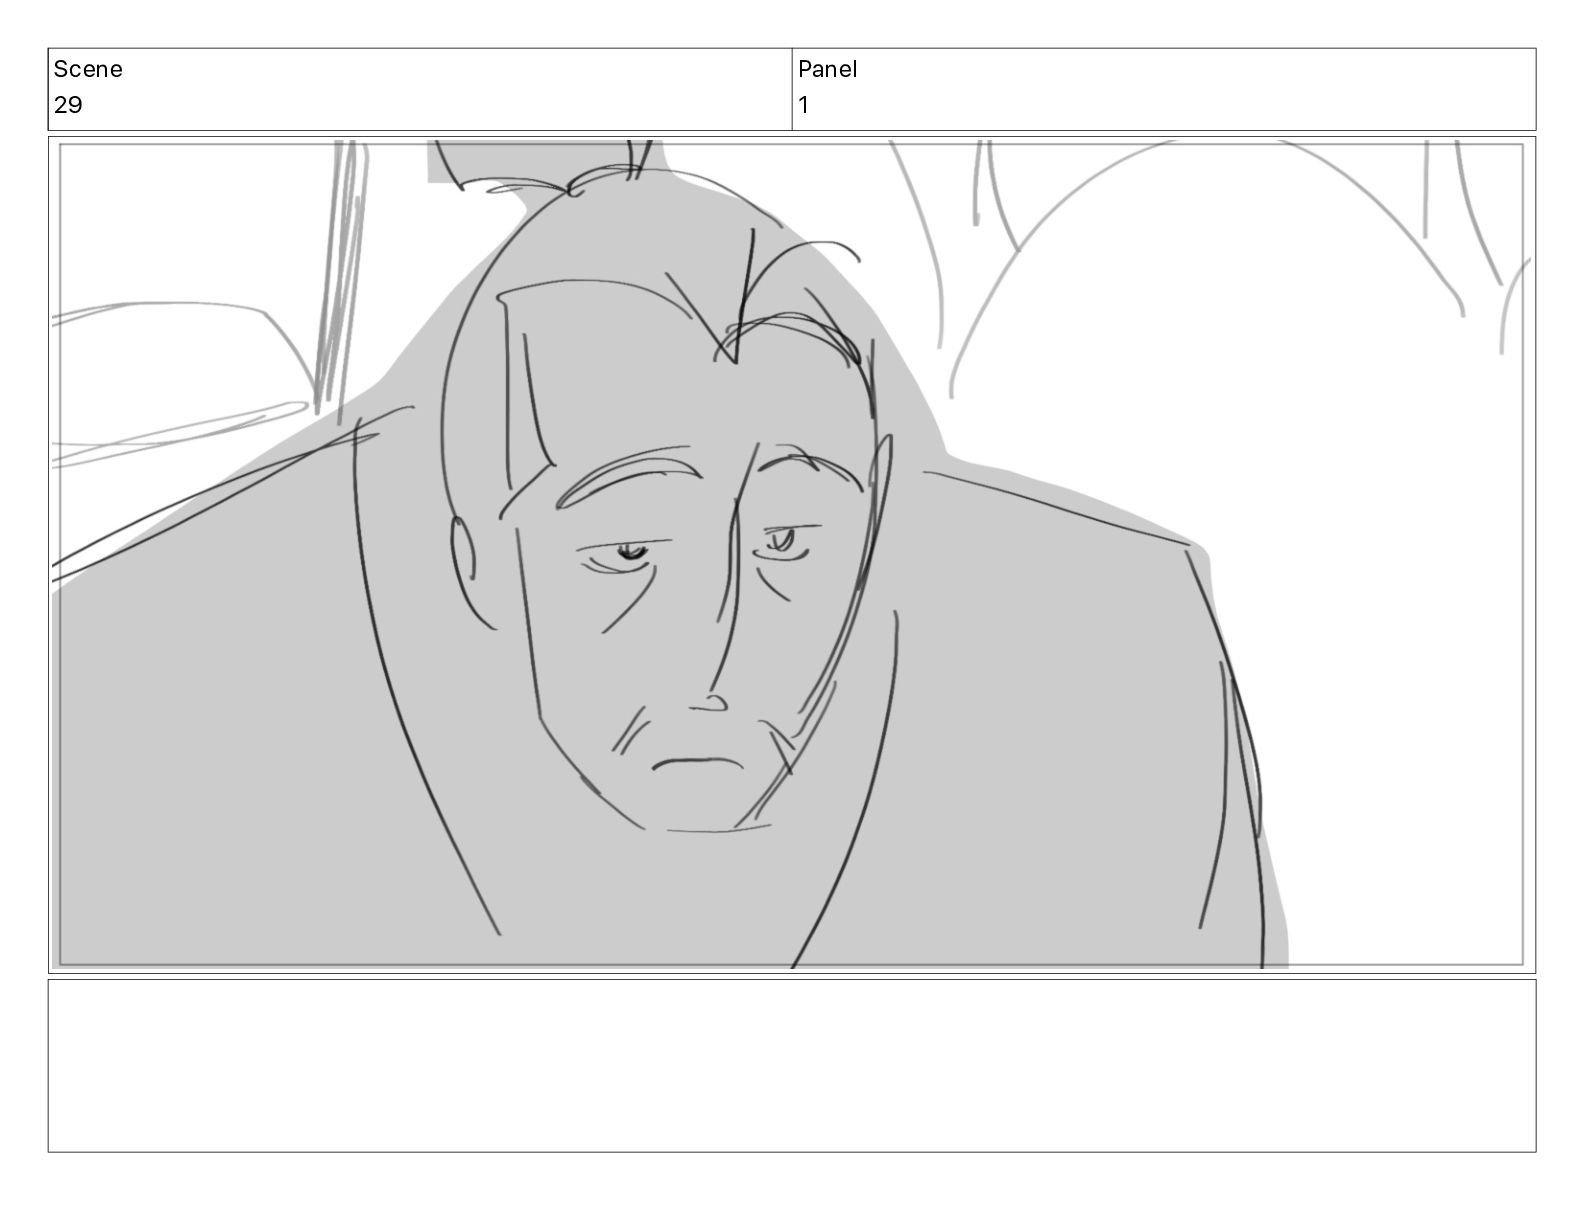Screen dimensions: 1584x1224
Task: Click the character's right eye in sketch
Action: pyautogui.click(x=784, y=541)
